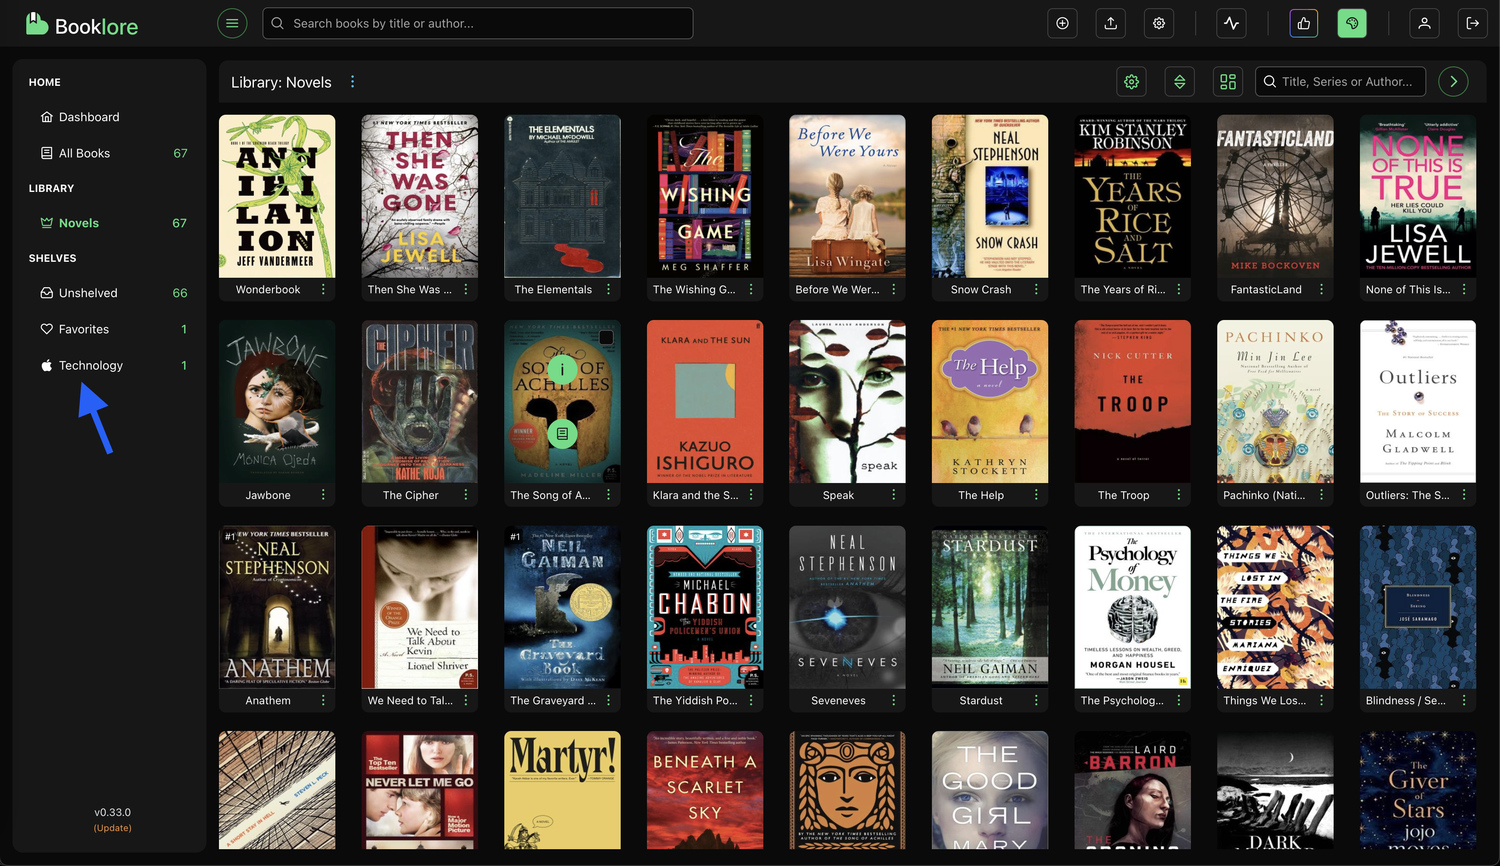This screenshot has height=866, width=1500.
Task: Click the activity monitor pulse icon
Action: tap(1231, 23)
